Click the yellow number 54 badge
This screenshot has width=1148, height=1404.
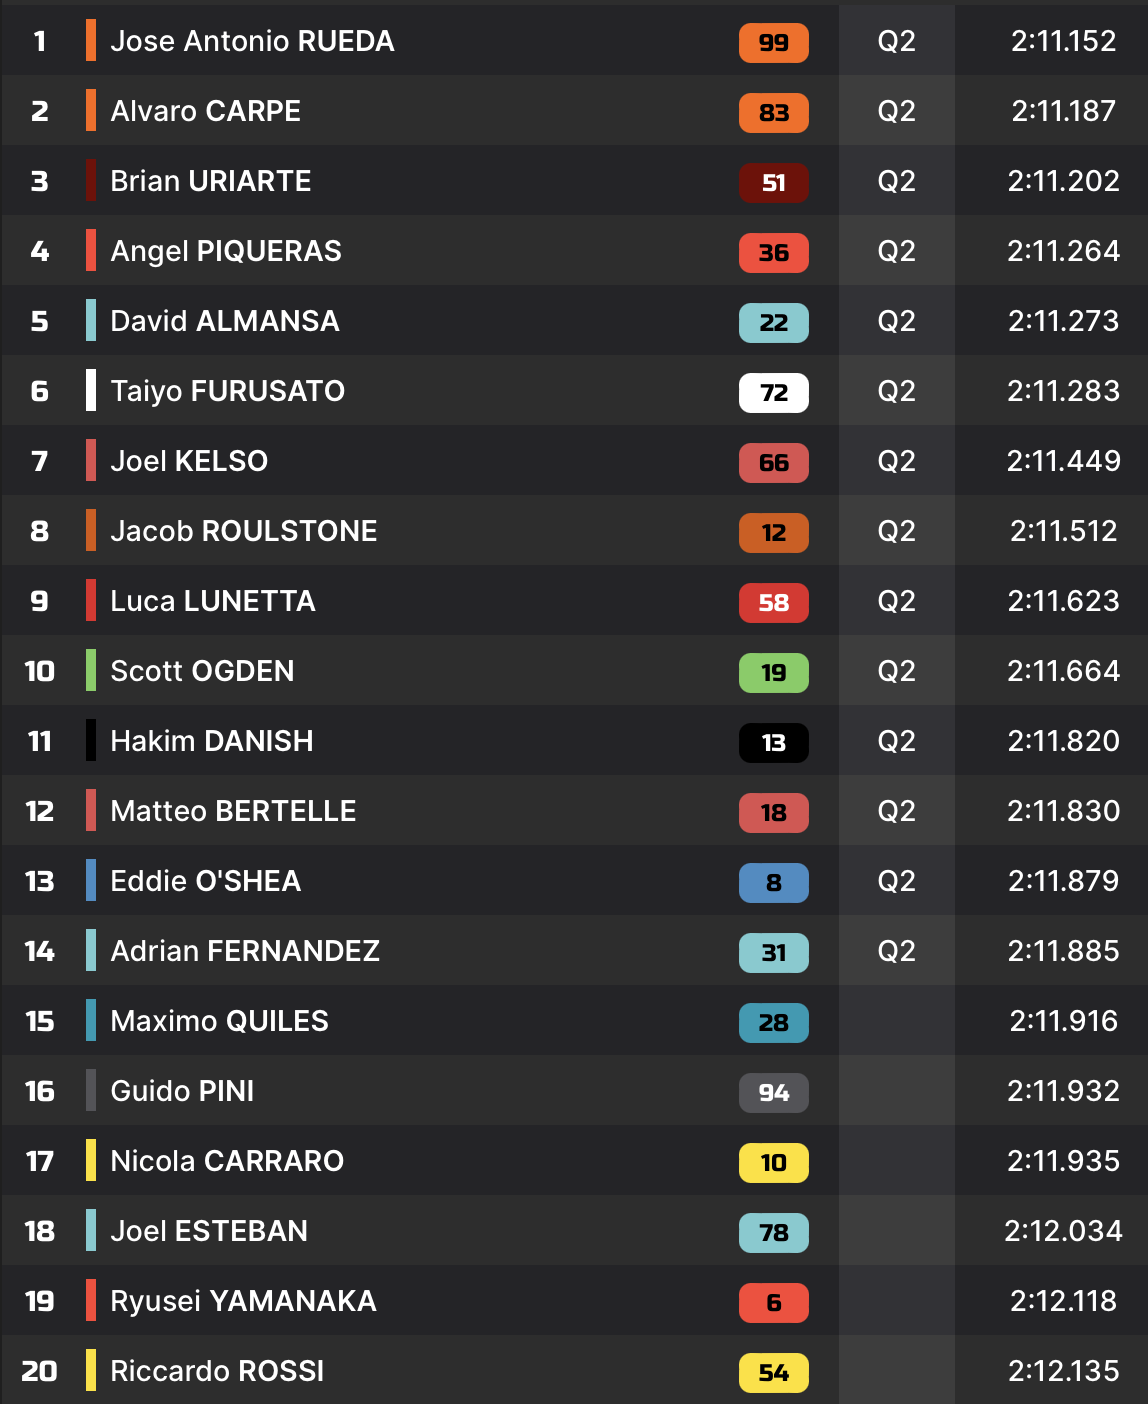point(773,1372)
